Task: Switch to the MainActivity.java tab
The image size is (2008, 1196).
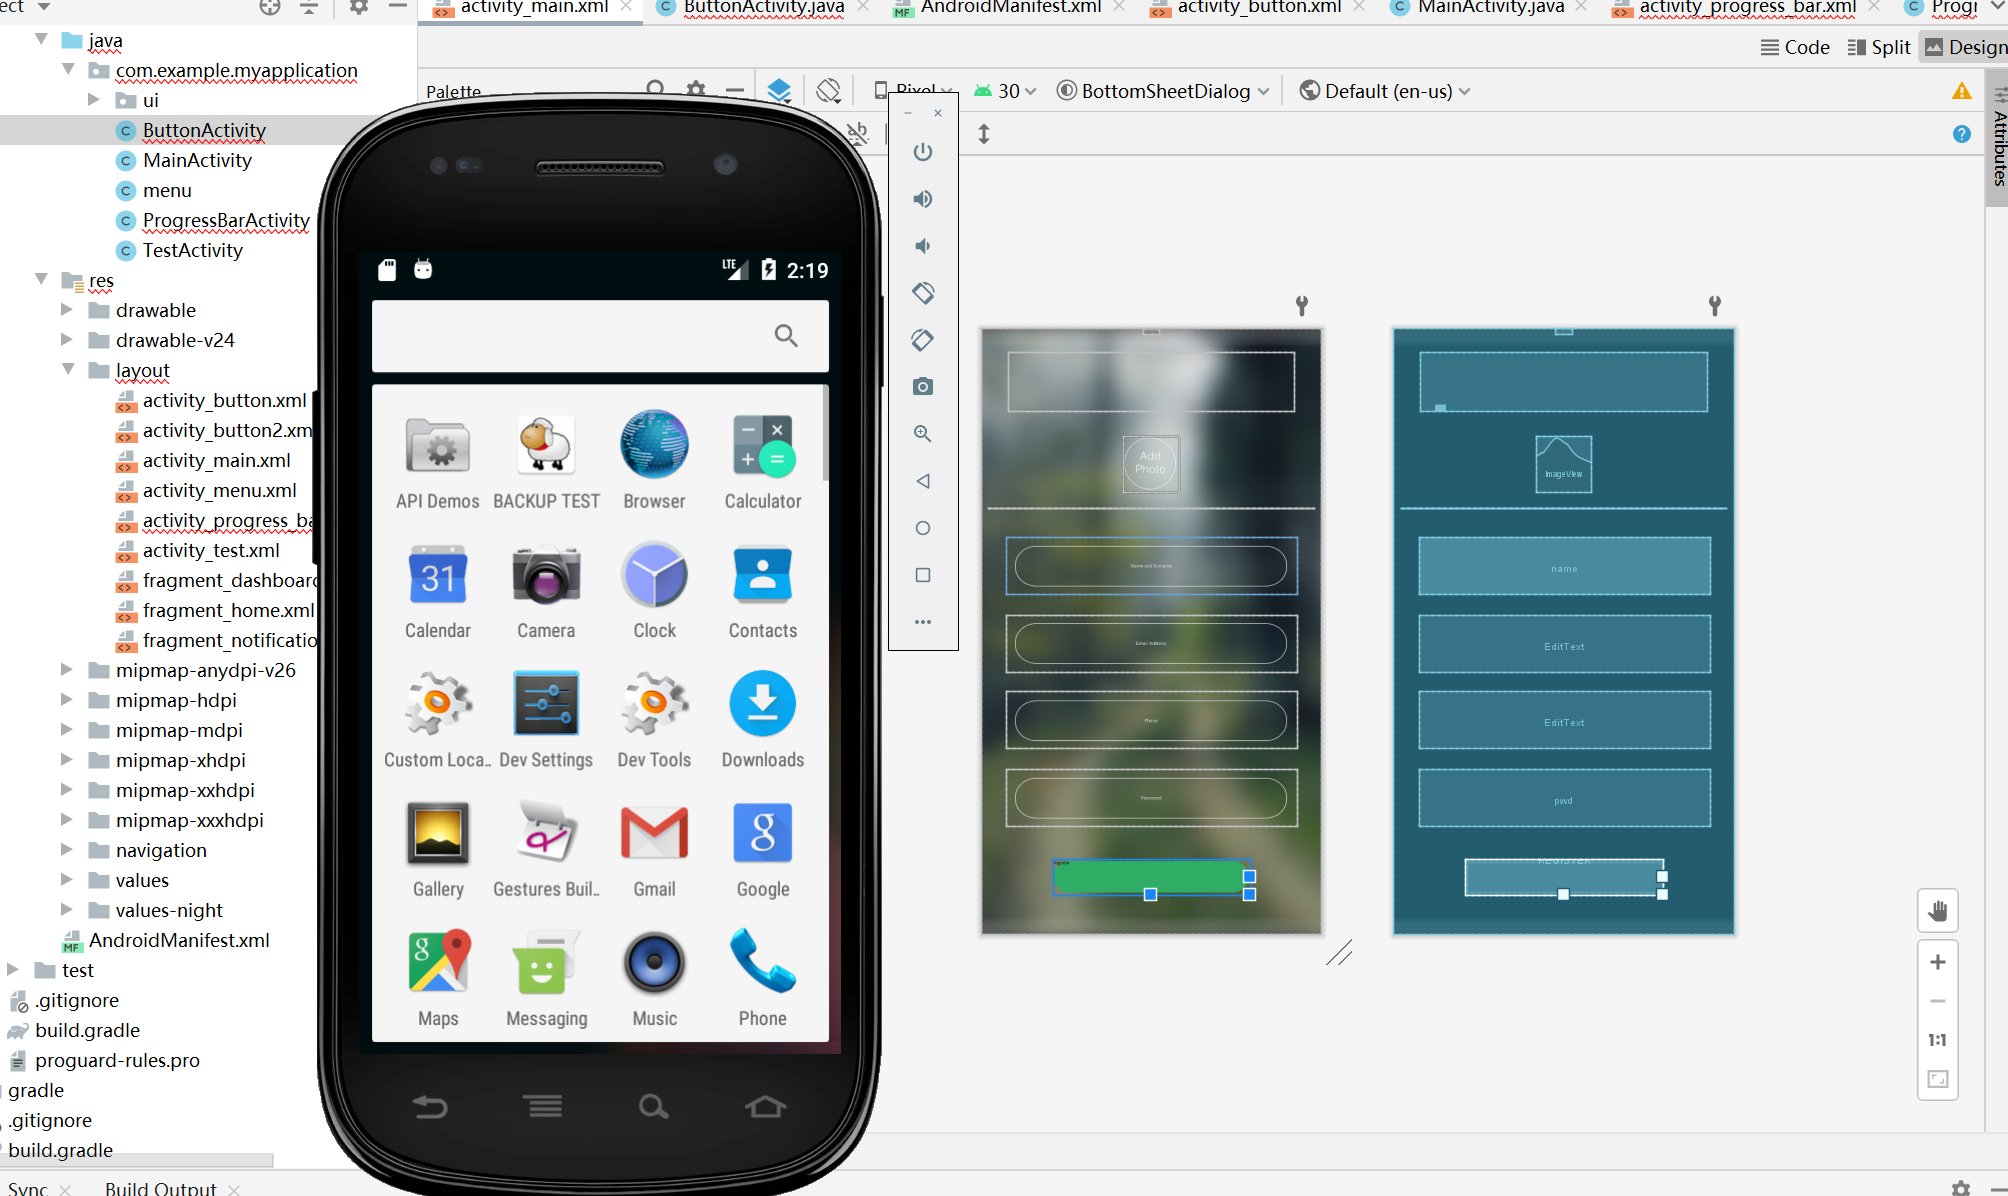Action: coord(1490,8)
